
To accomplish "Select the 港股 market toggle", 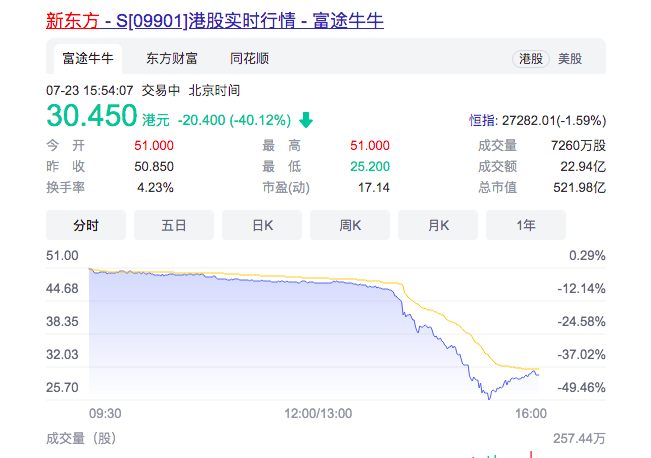I will tap(531, 59).
